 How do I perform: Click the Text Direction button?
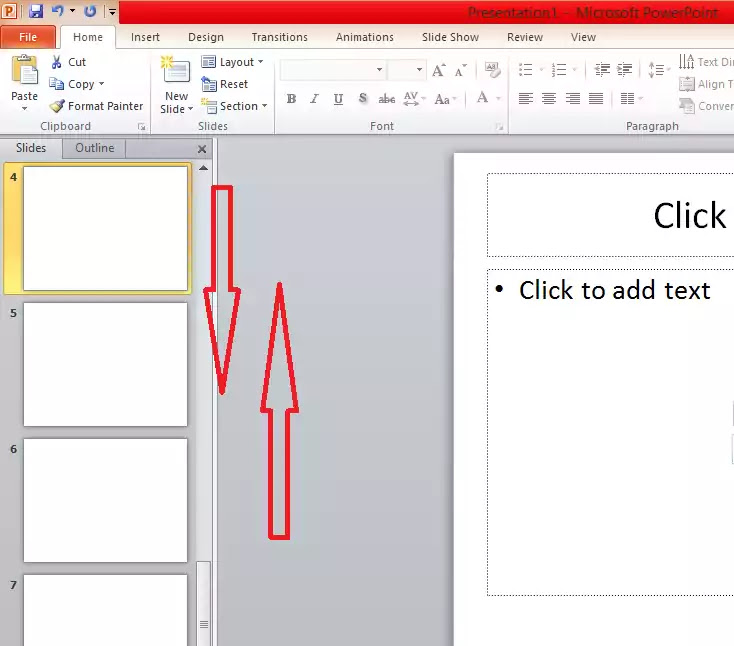click(x=705, y=62)
